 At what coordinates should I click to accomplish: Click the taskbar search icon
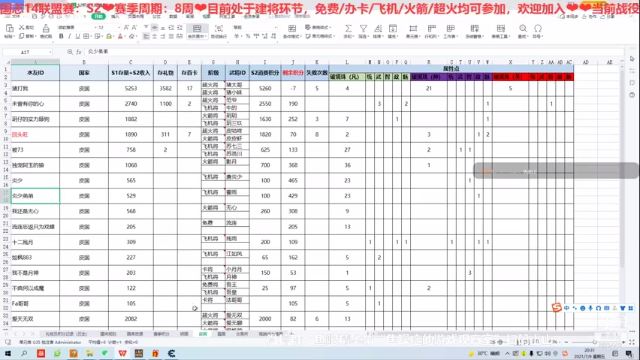[24, 353]
